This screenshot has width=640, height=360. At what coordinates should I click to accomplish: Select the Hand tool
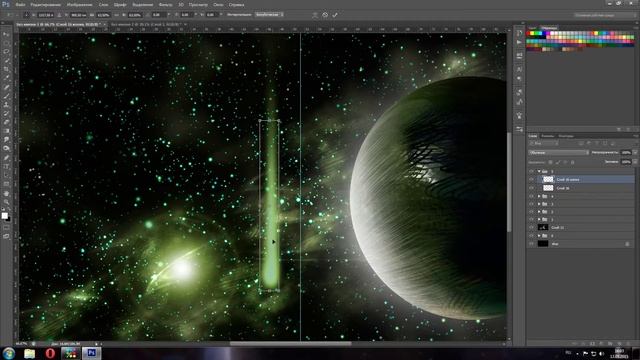coord(6,193)
